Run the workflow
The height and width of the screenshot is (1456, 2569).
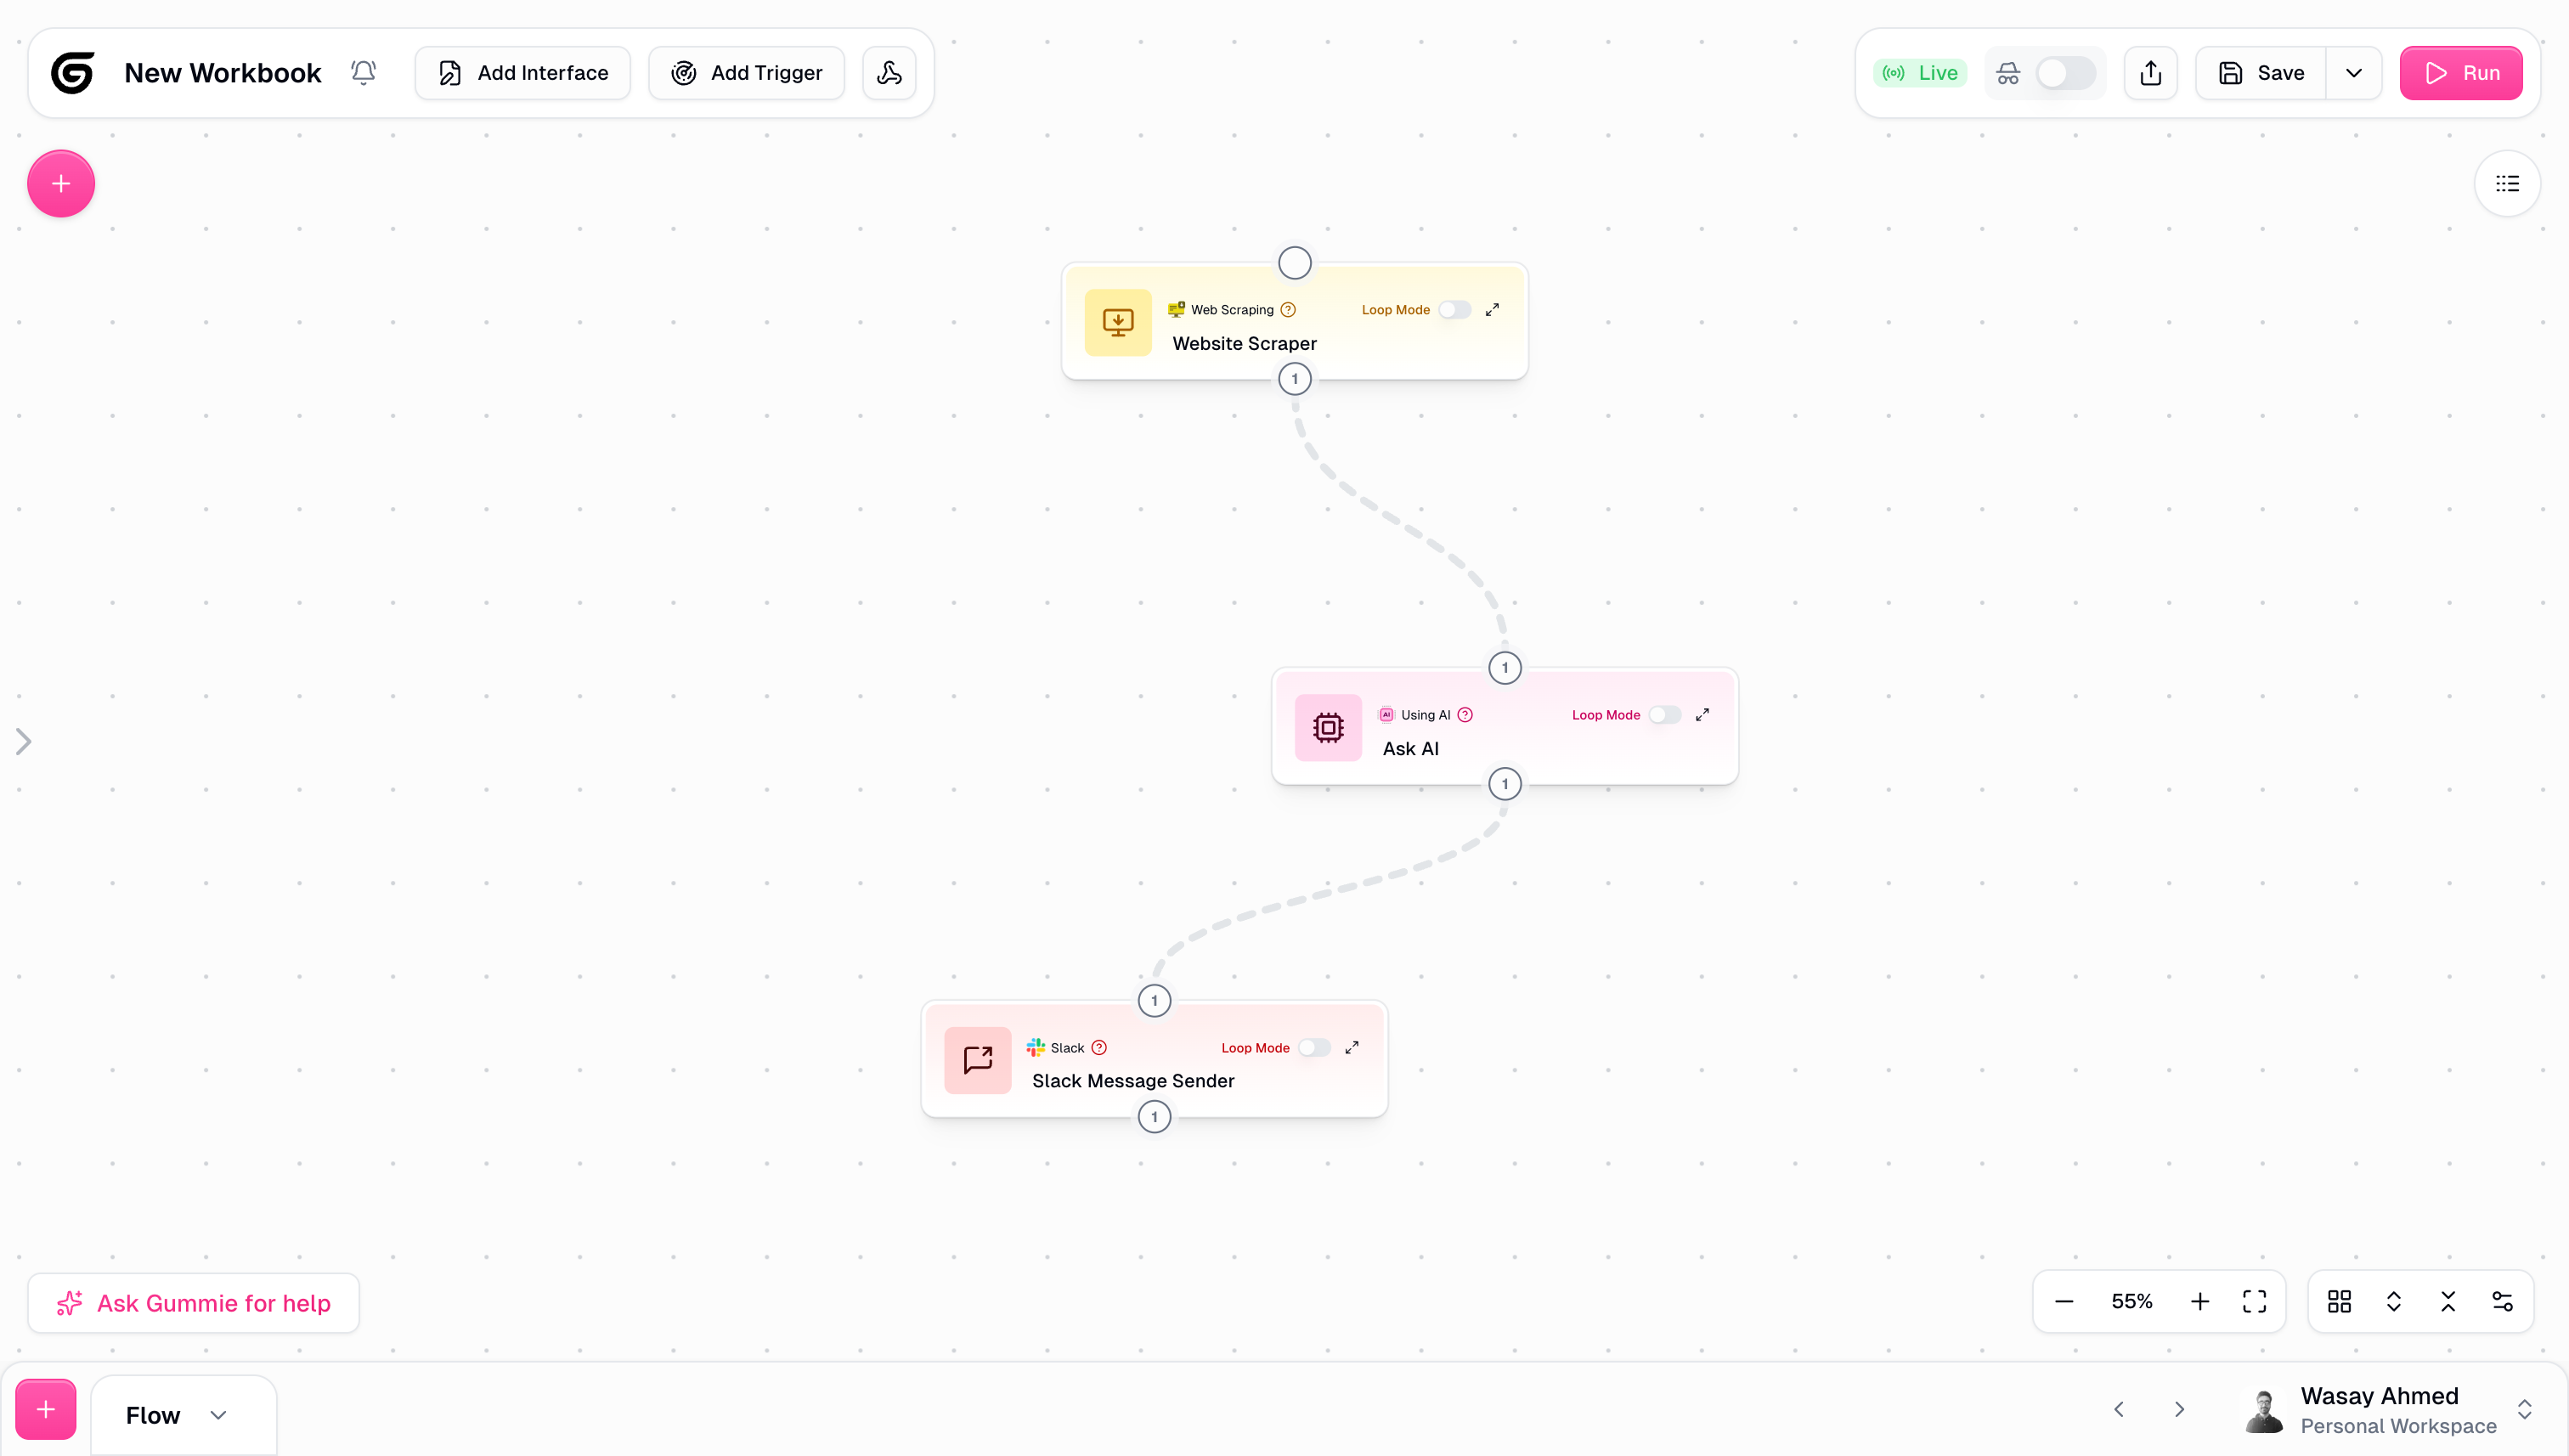(2462, 72)
